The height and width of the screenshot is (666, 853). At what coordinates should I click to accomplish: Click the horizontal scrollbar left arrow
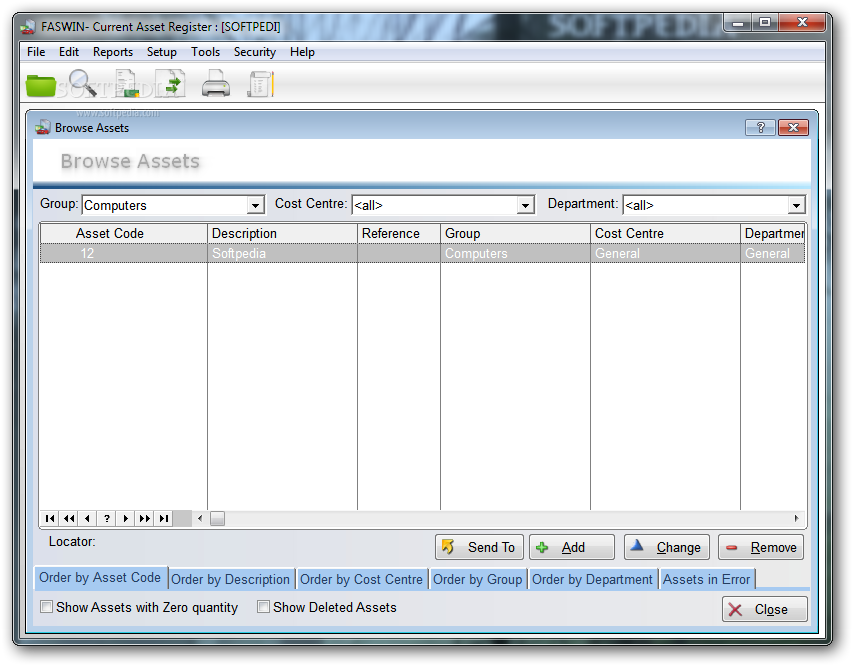[200, 519]
